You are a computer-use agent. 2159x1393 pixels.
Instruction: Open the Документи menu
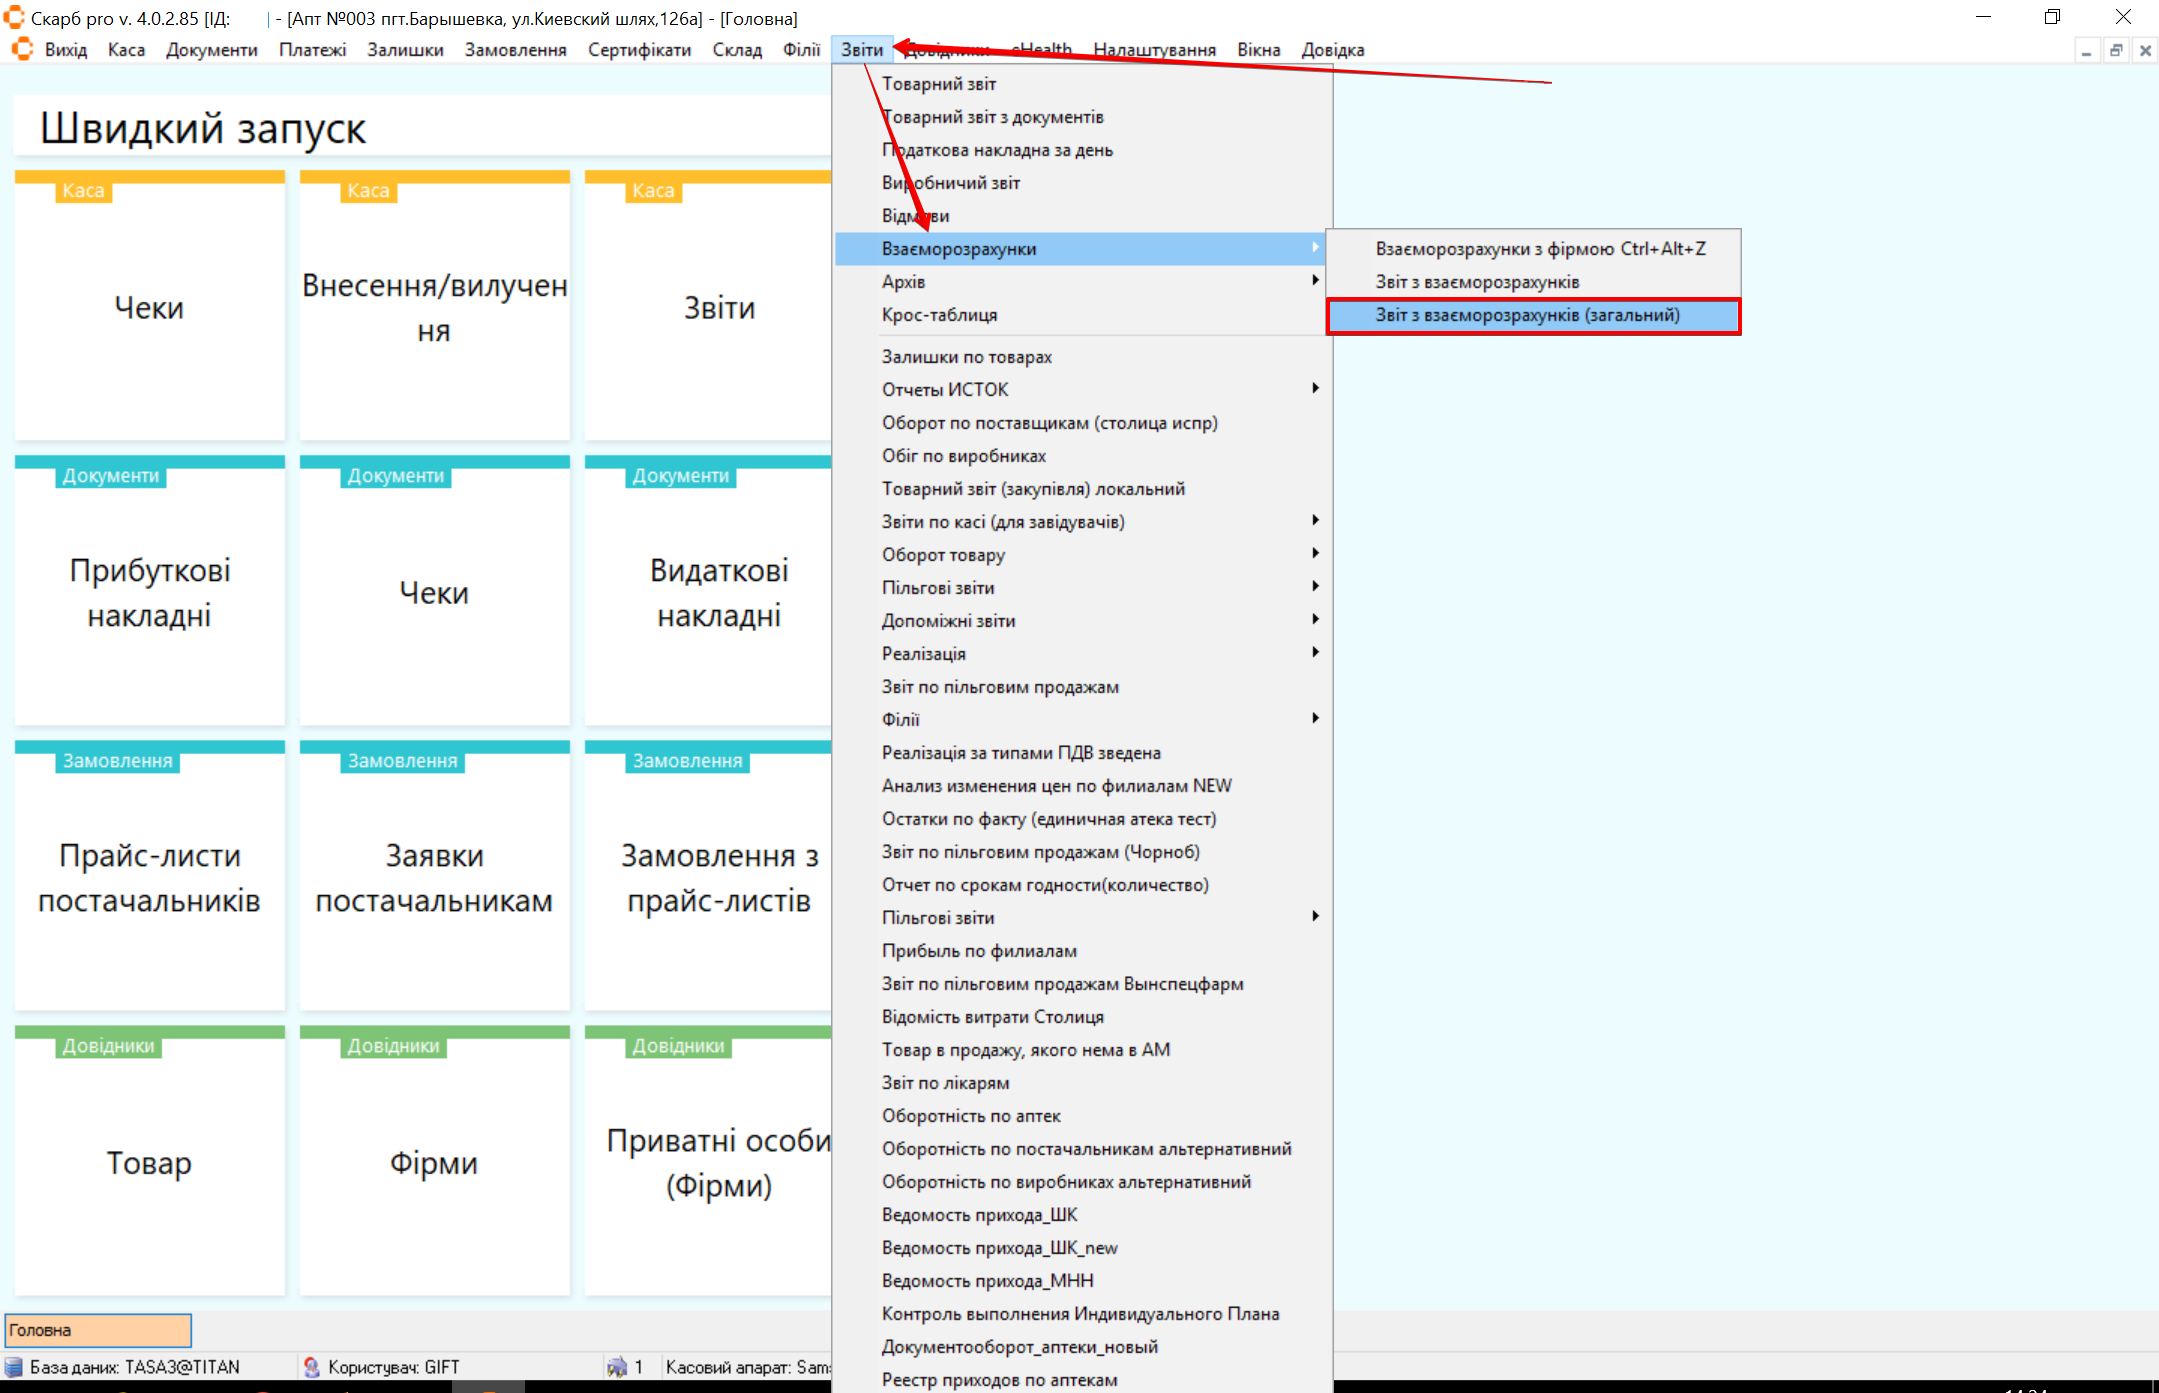[x=211, y=50]
